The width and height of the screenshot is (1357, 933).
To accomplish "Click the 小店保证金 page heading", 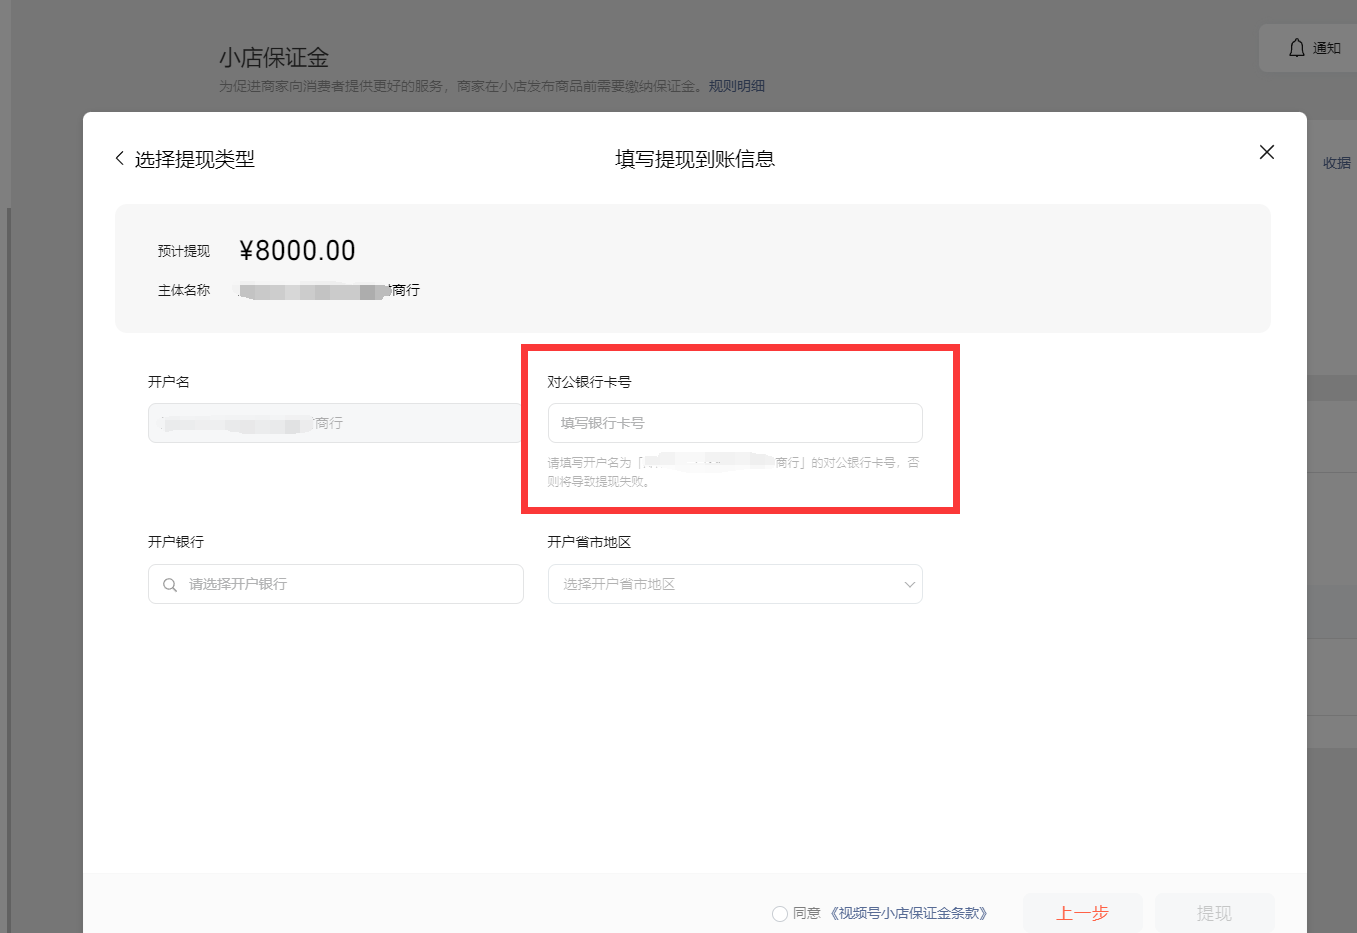I will click(274, 58).
